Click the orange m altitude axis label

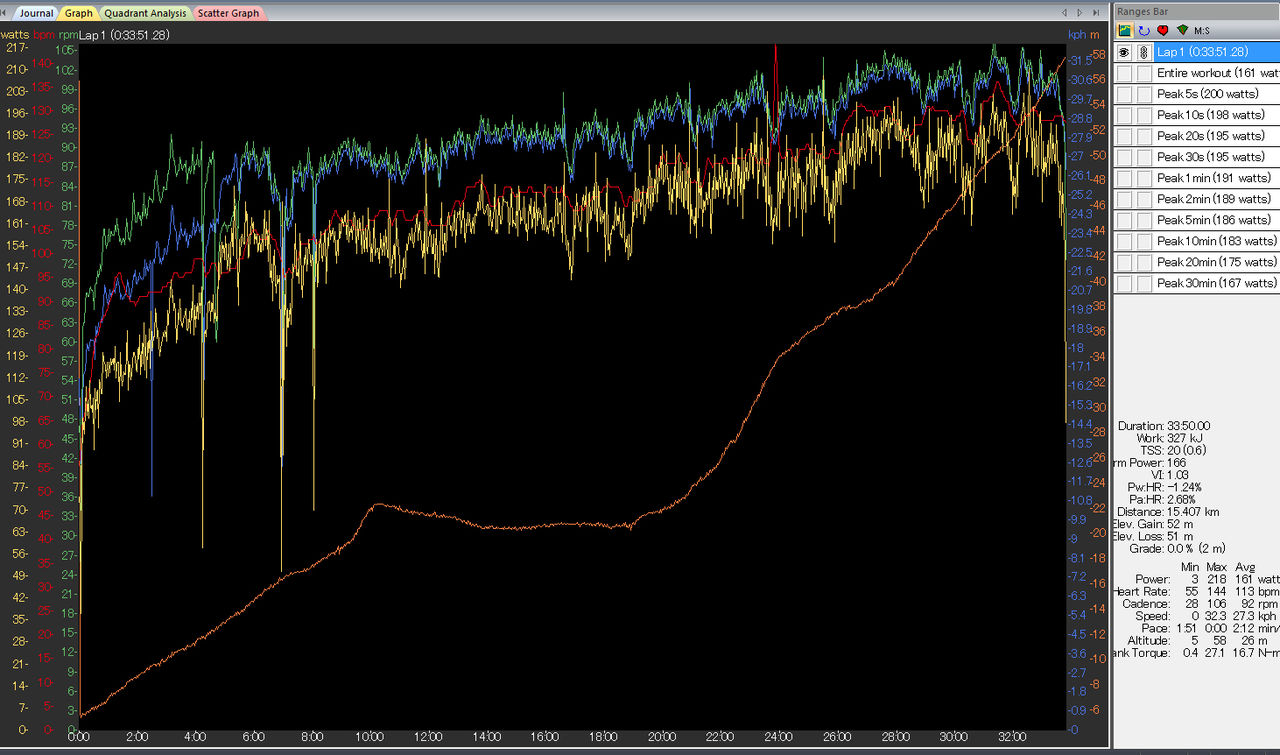pyautogui.click(x=1095, y=35)
